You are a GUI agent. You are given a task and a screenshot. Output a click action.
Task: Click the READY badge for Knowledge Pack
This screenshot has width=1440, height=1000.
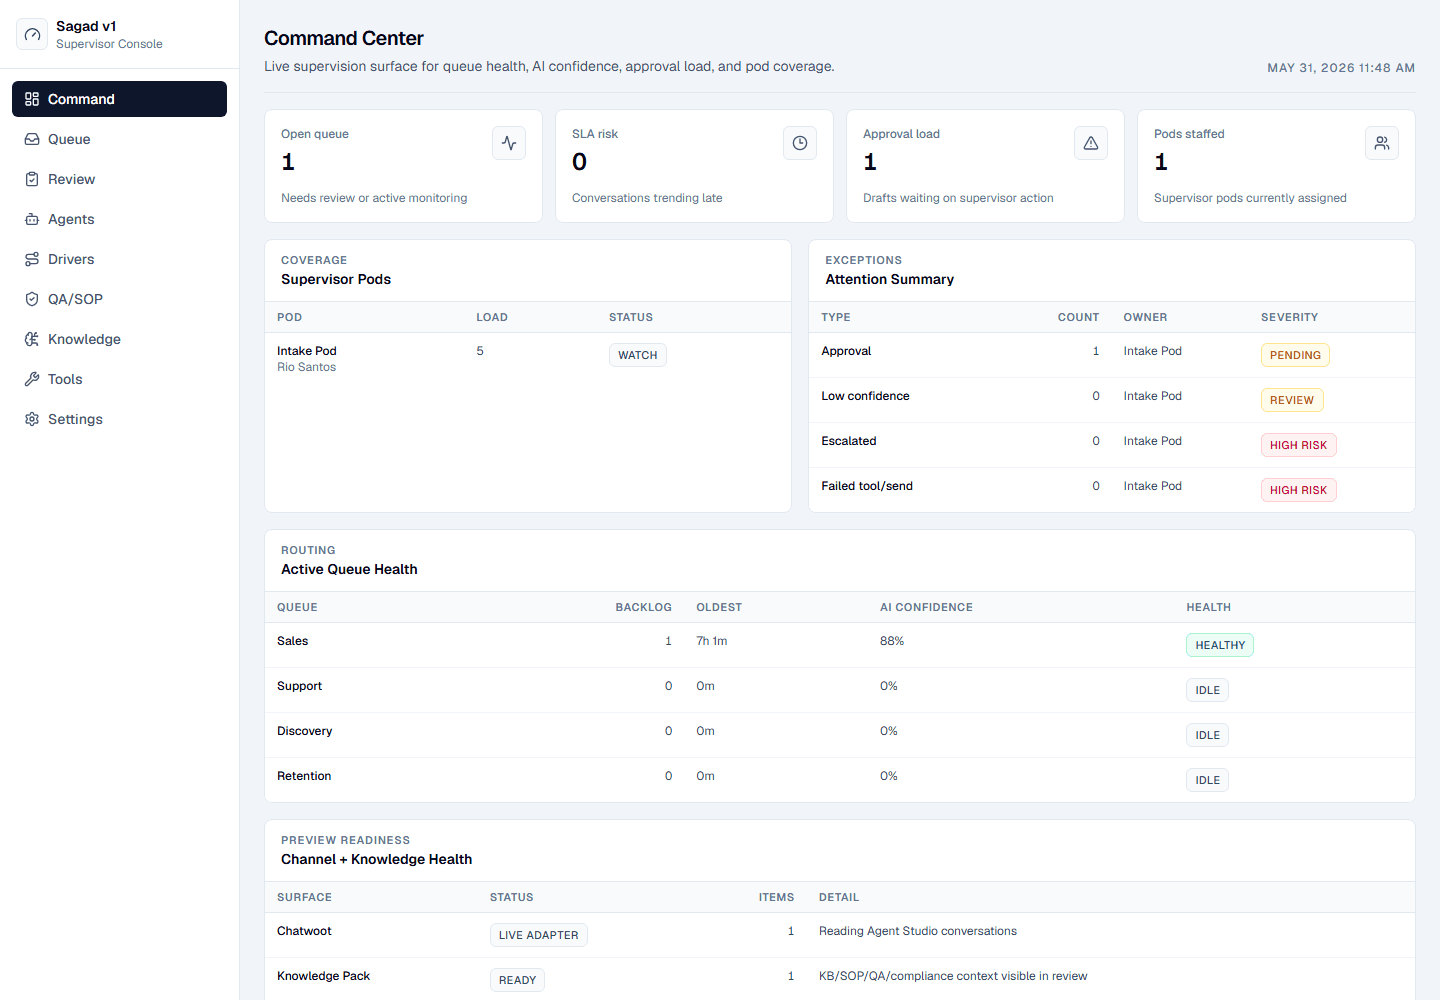[x=517, y=980]
